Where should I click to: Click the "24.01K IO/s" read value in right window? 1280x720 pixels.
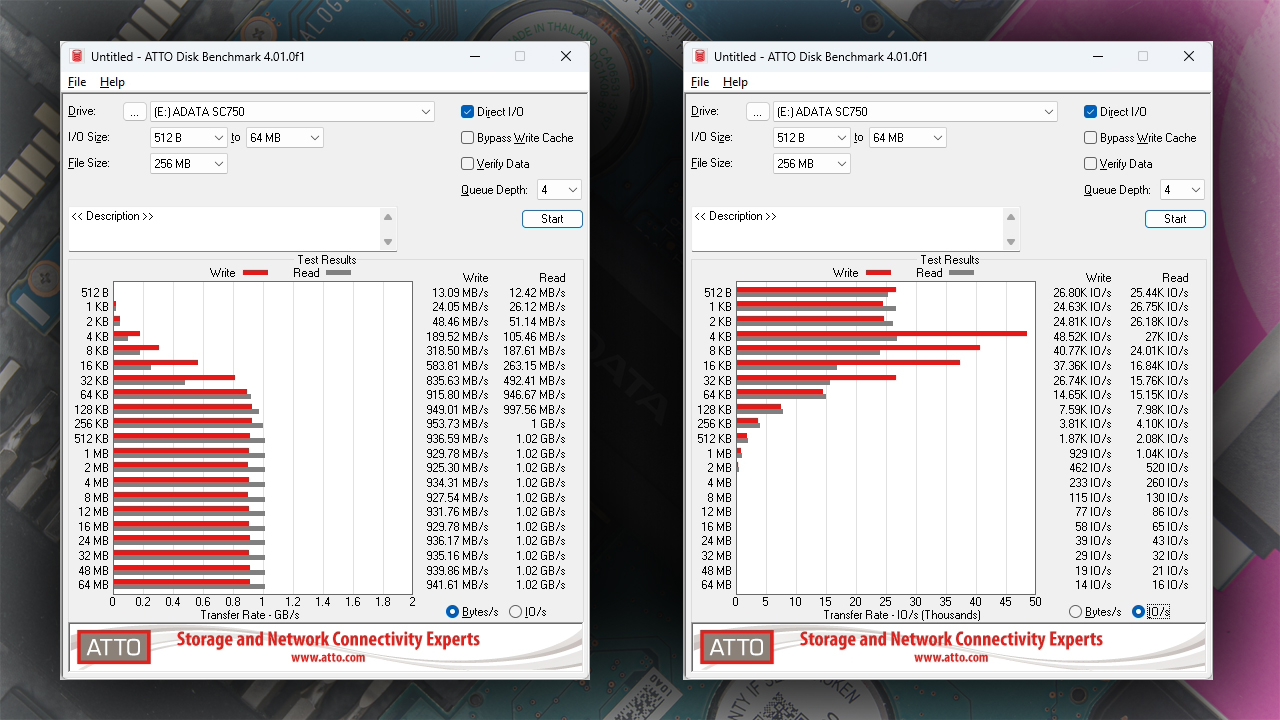(x=1159, y=352)
